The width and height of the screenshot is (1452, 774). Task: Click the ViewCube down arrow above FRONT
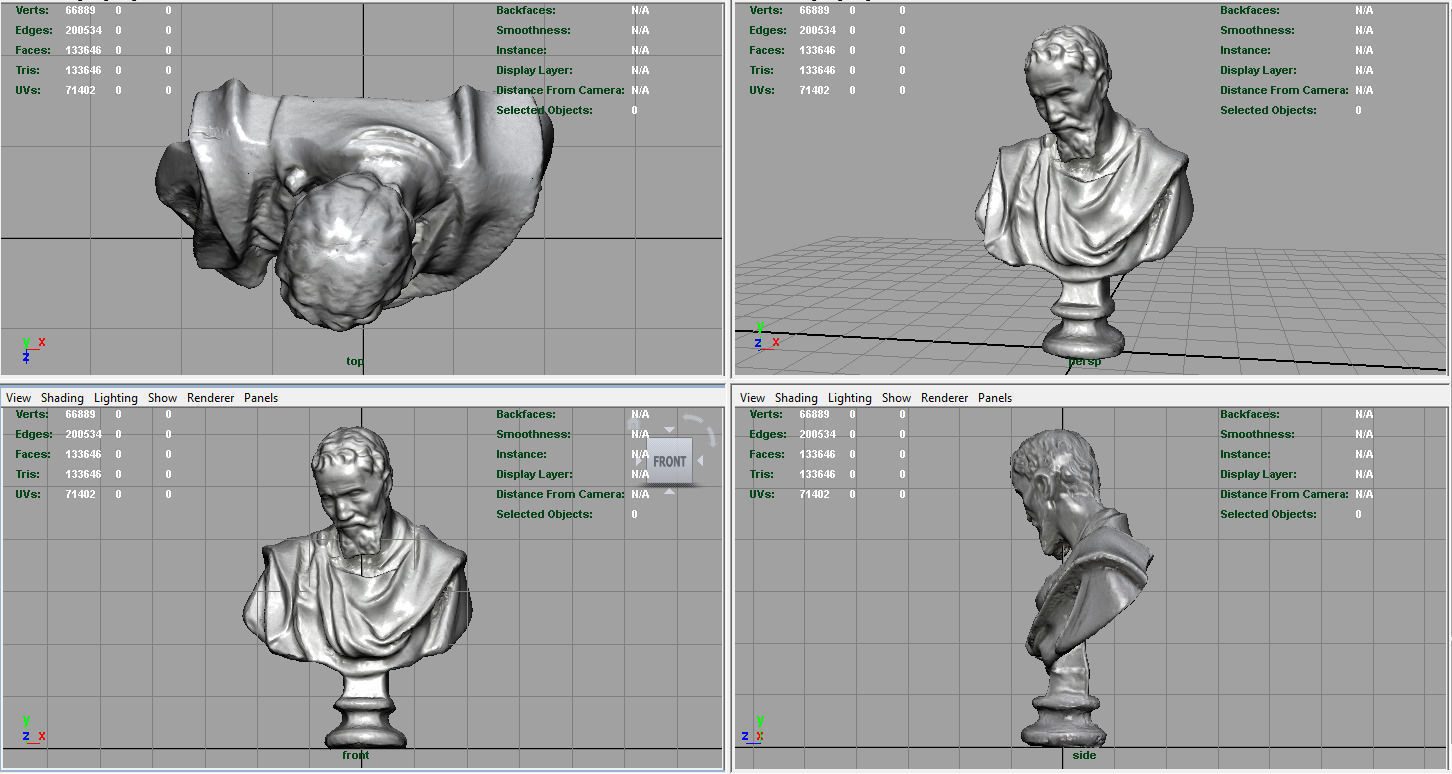coord(670,430)
